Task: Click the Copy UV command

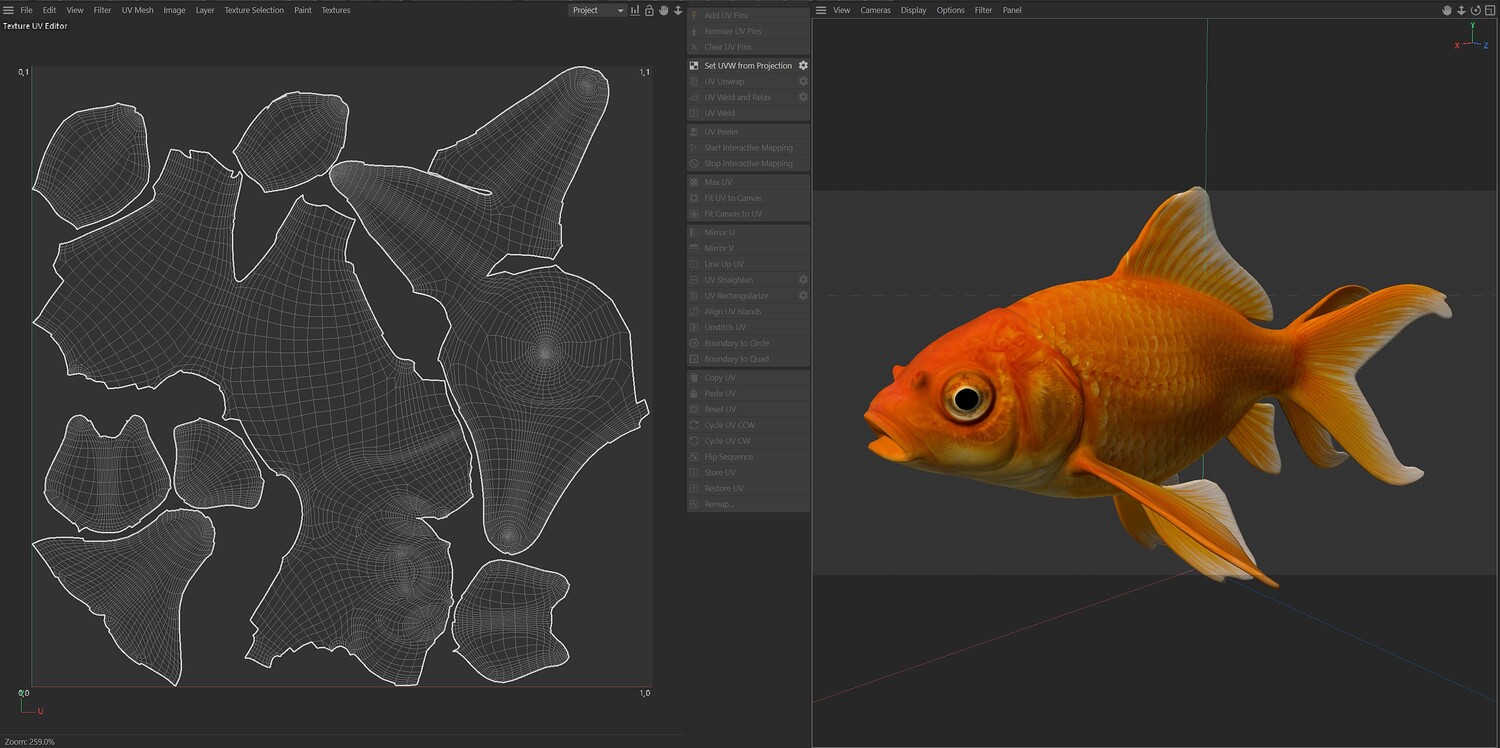Action: click(748, 378)
